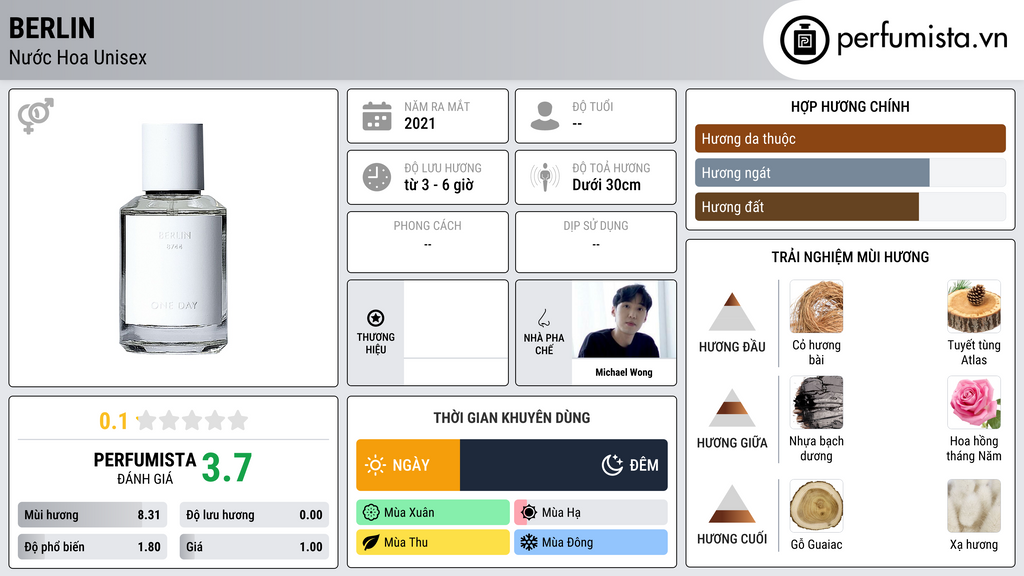The height and width of the screenshot is (576, 1024).
Task: Open the Cỏ hương bài note image
Action: (816, 306)
